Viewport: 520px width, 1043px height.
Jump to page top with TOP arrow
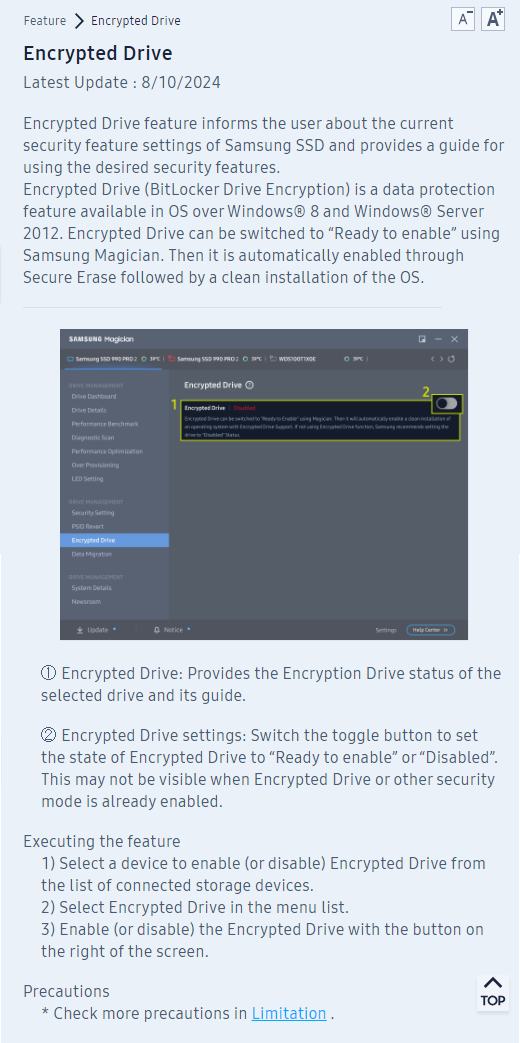click(x=493, y=993)
